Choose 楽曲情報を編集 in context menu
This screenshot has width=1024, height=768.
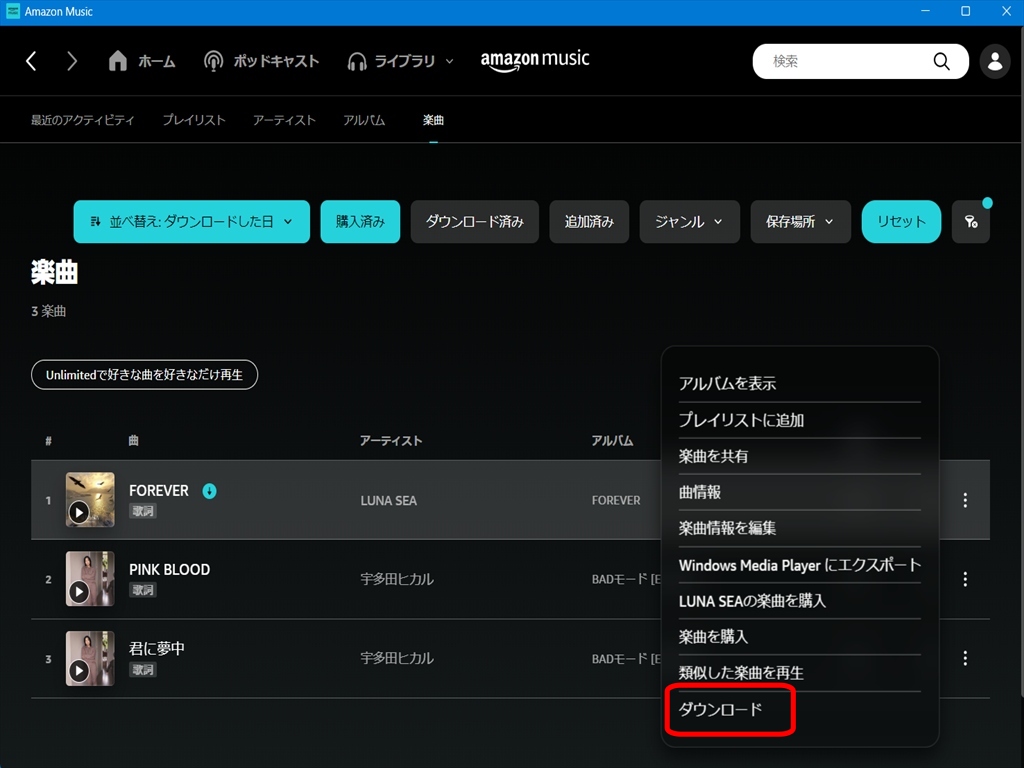pos(799,528)
